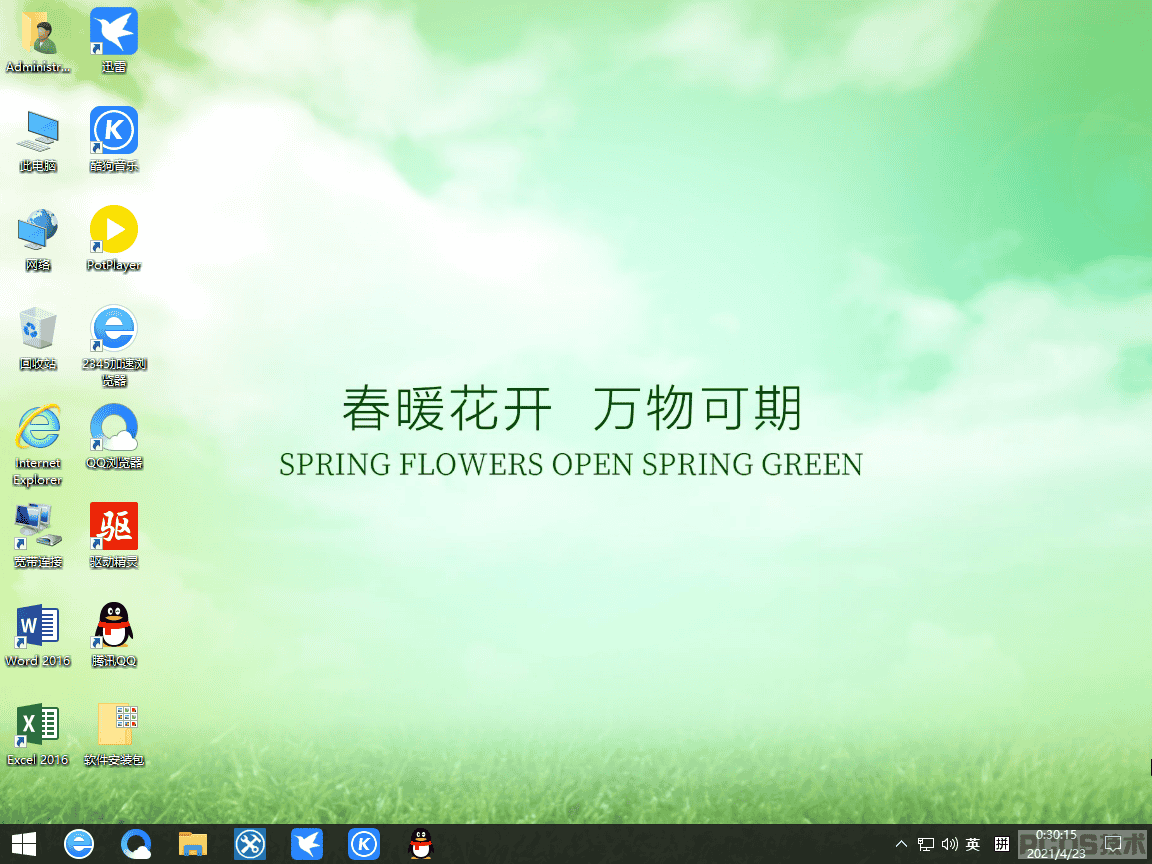The width and height of the screenshot is (1152, 864).
Task: Open the 驱动精灵 desktop shortcut
Action: (x=114, y=536)
